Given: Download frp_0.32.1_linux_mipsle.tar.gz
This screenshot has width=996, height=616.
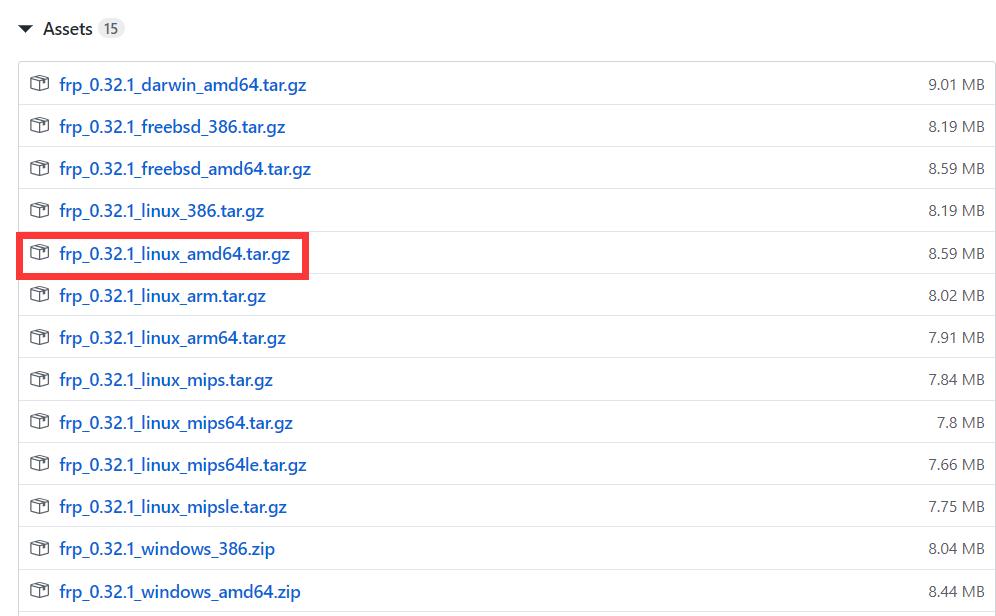Looking at the screenshot, I should 173,507.
